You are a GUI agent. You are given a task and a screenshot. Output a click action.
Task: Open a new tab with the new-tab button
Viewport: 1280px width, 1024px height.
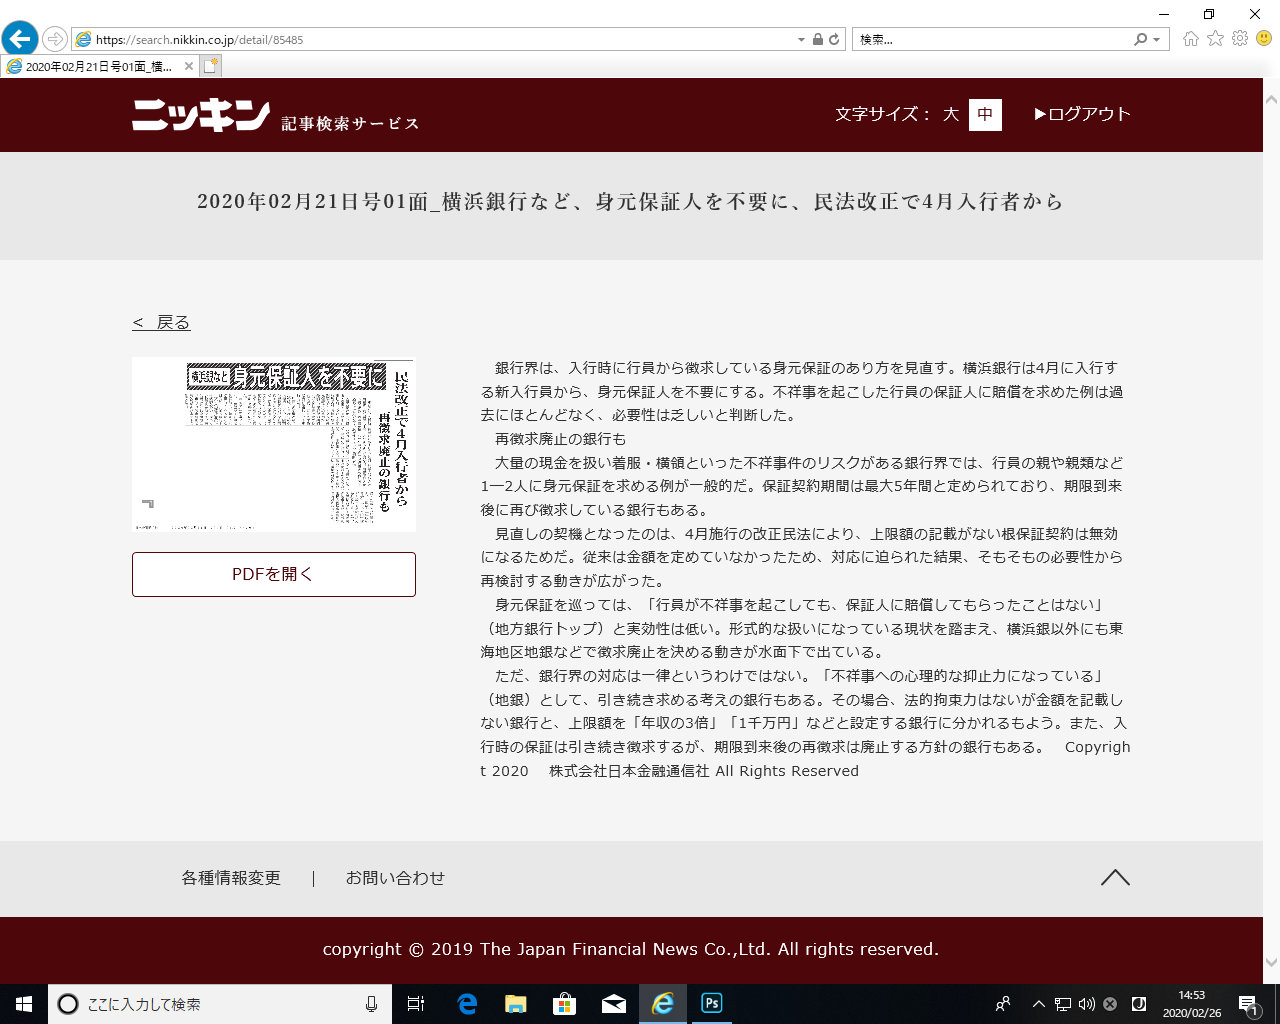210,66
